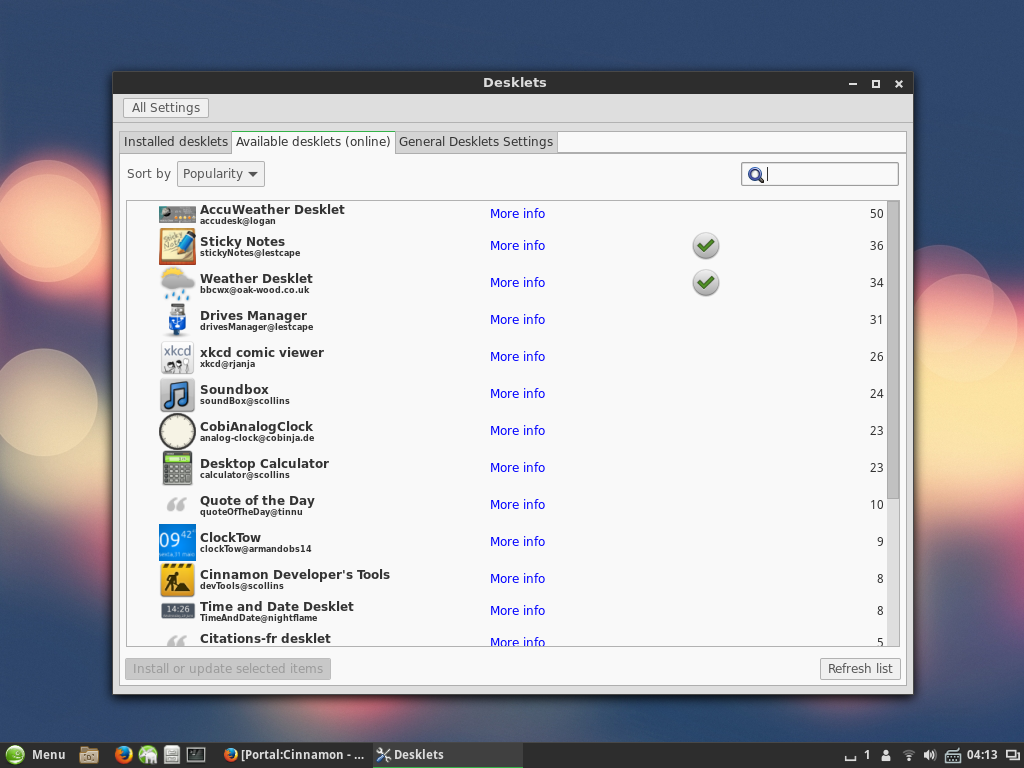Switch to the Installed desklets tab
This screenshot has width=1024, height=768.
[176, 142]
